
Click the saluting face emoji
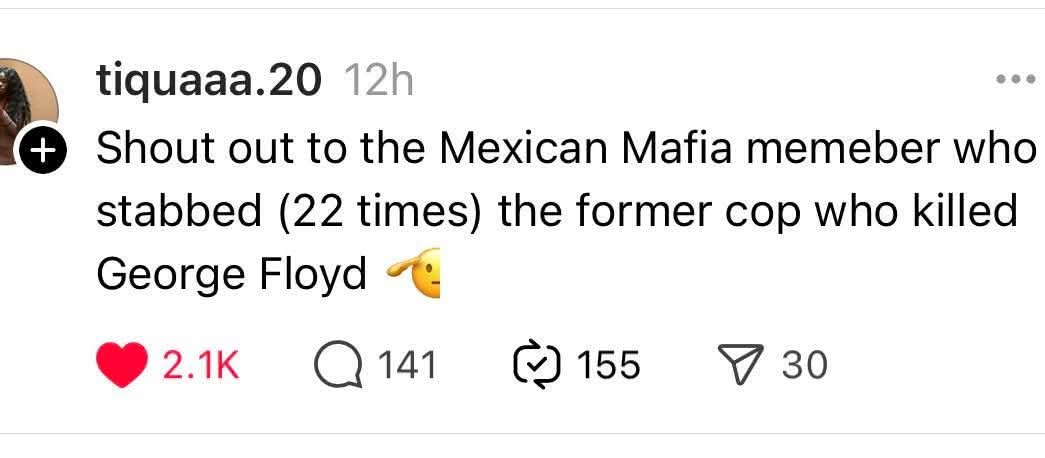(x=413, y=273)
